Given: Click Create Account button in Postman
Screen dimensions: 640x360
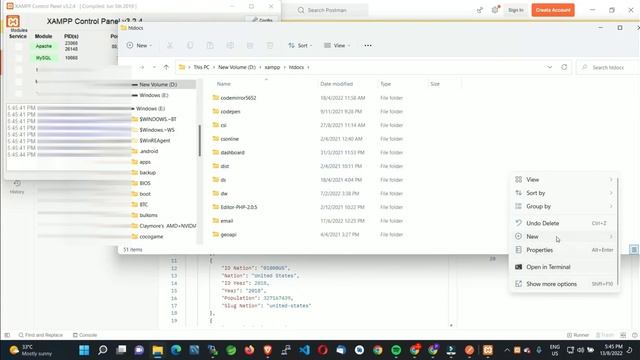Looking at the screenshot, I should point(553,10).
